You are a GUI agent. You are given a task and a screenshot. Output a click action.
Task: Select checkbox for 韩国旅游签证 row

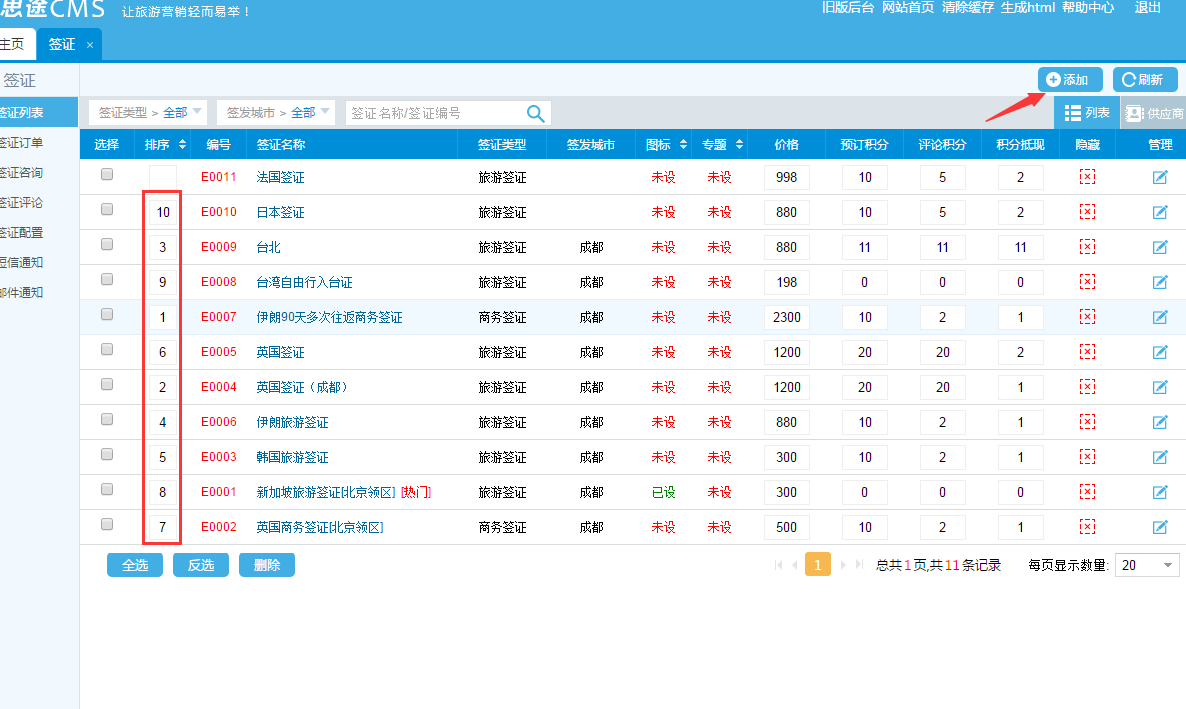107,454
